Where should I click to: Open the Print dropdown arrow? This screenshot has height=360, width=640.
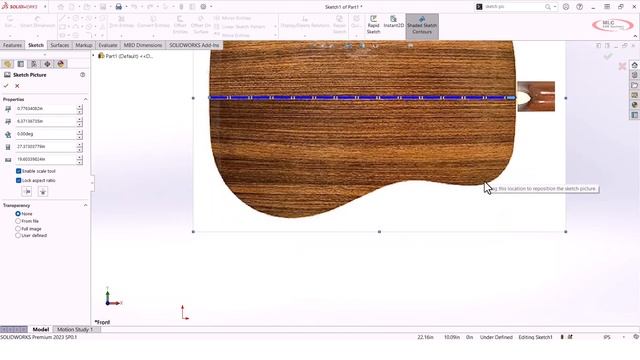click(x=126, y=7)
